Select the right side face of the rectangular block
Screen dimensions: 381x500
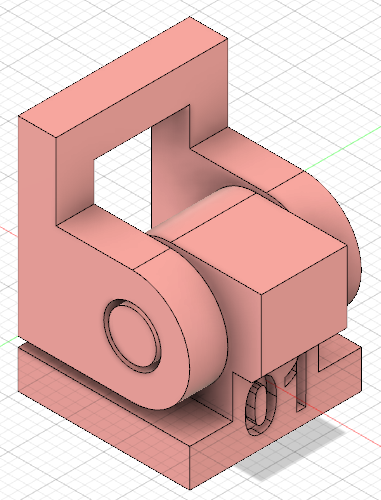(304, 312)
